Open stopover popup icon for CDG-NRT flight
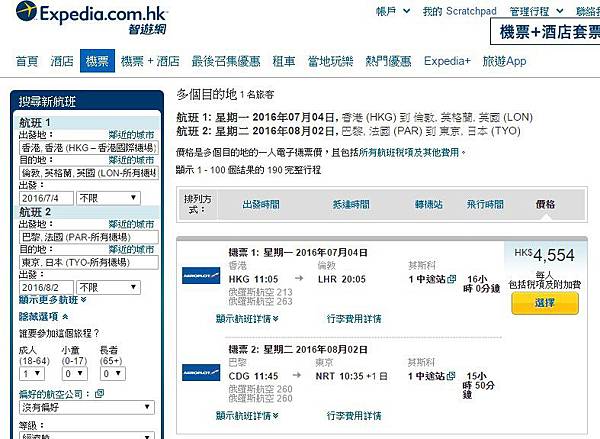This screenshot has height=439, width=600. [451, 376]
